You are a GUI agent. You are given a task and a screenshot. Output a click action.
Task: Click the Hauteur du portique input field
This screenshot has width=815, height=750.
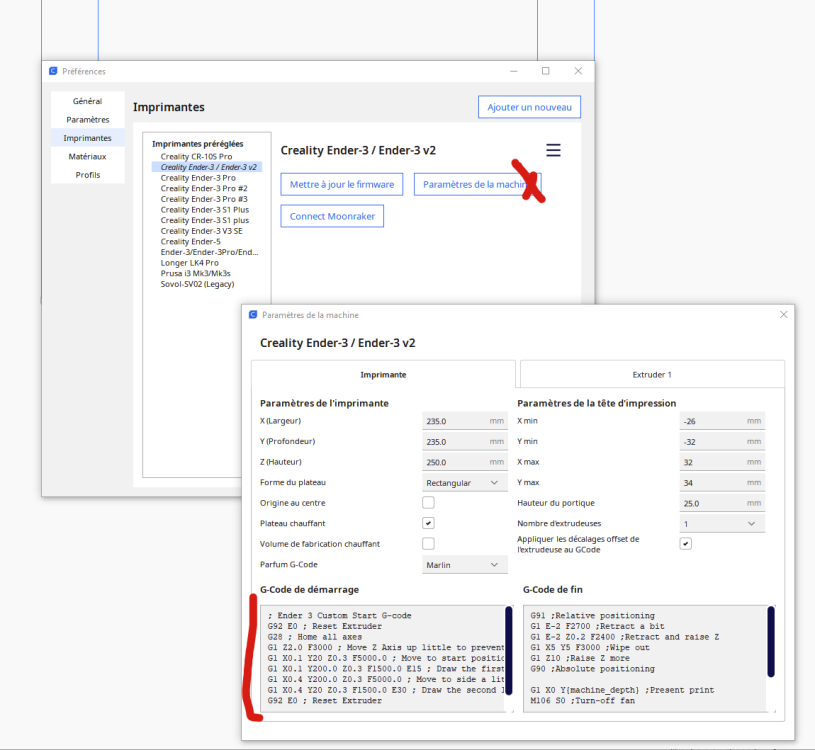coord(722,503)
